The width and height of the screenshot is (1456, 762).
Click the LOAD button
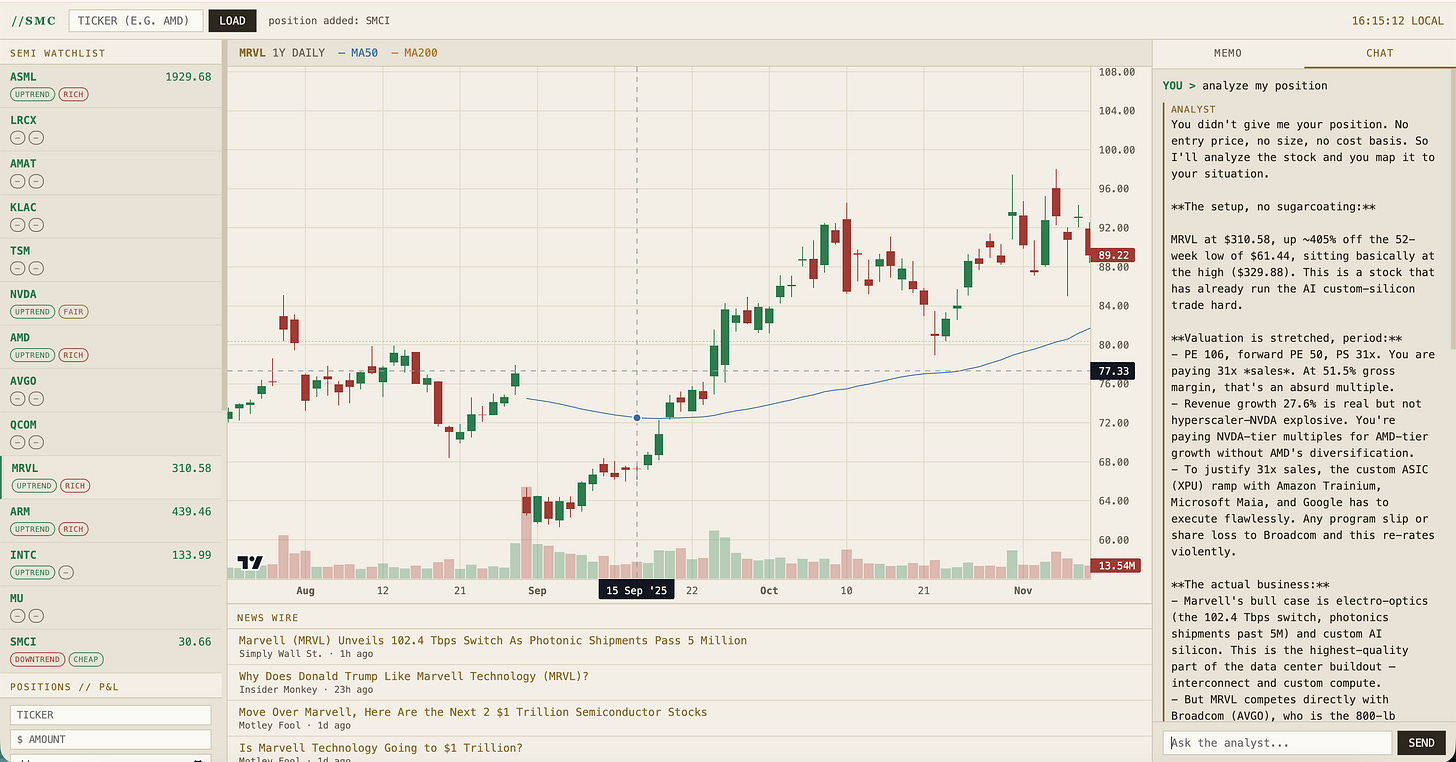click(232, 20)
